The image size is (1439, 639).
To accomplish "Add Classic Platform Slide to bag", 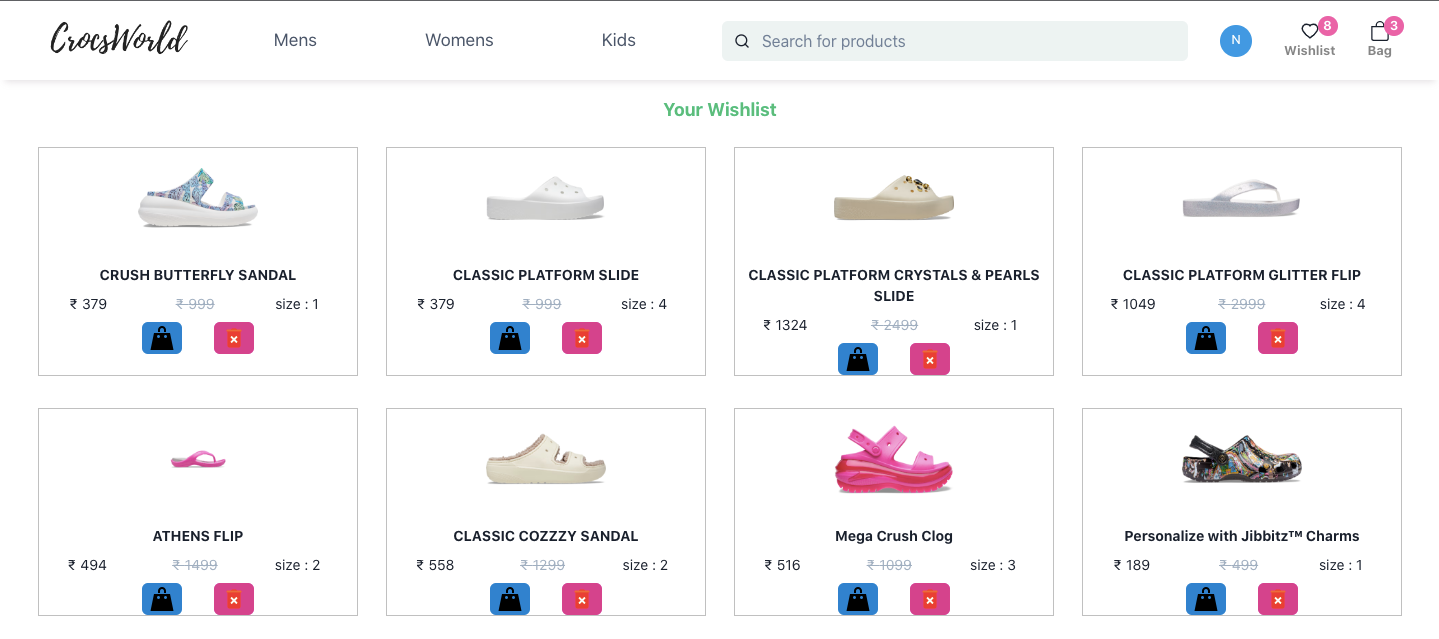I will (x=510, y=338).
